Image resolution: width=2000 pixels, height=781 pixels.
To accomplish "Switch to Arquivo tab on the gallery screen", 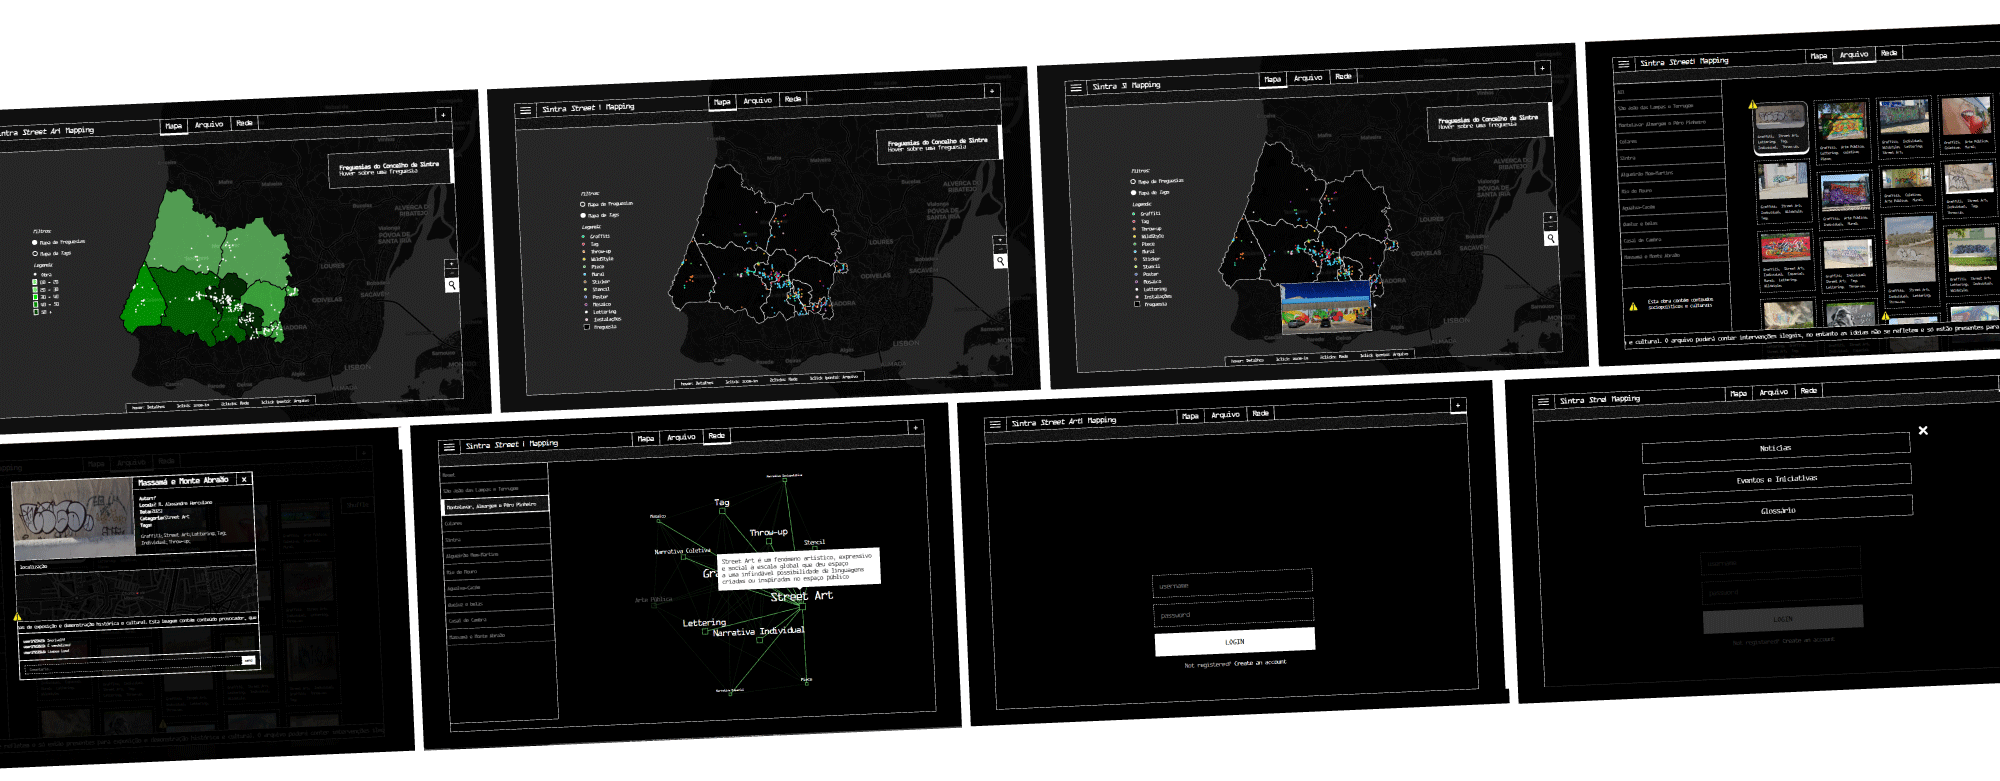I will (1853, 54).
